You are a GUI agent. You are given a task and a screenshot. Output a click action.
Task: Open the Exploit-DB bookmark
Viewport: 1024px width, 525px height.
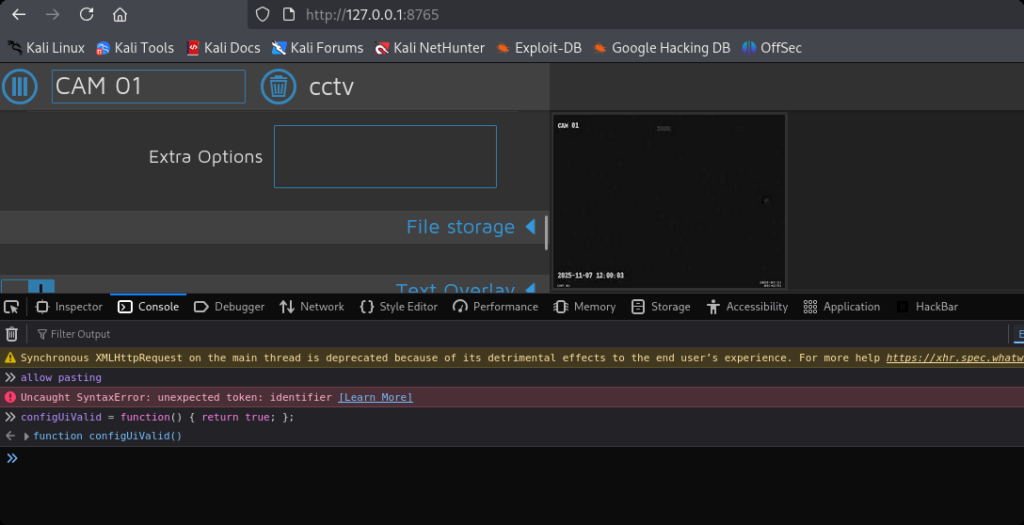pos(539,48)
